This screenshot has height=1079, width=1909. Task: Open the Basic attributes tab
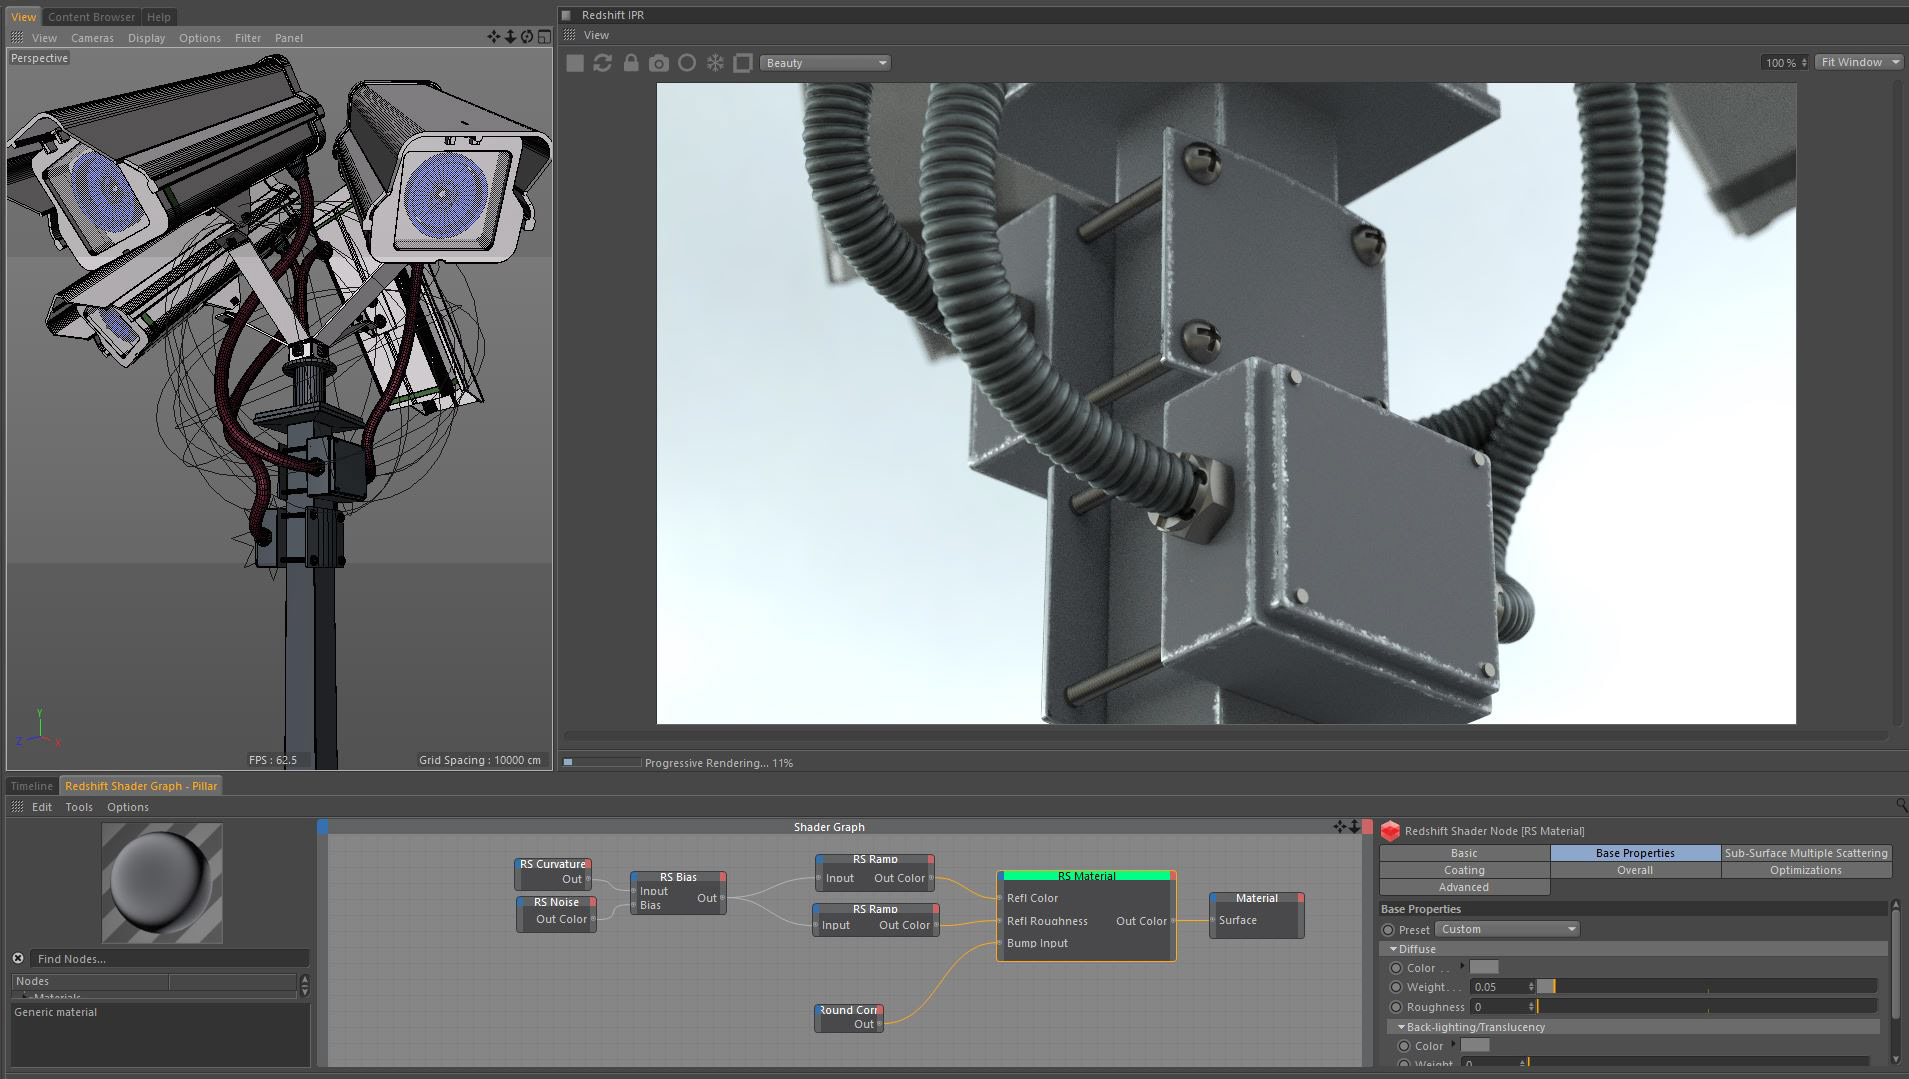click(x=1464, y=853)
